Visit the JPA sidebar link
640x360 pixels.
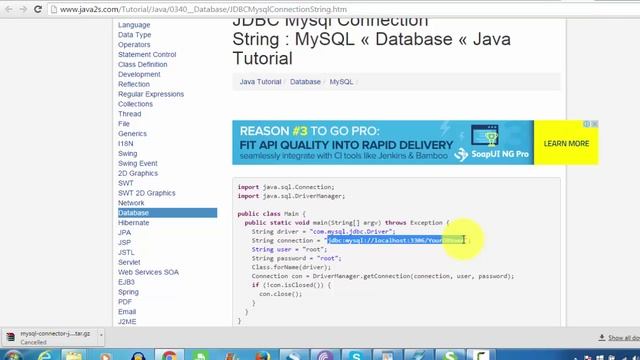click(124, 233)
